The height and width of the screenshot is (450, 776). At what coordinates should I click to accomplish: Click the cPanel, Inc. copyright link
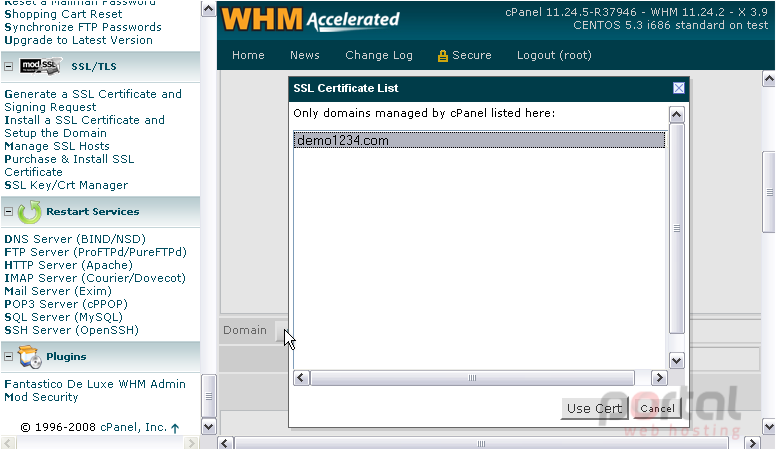[x=133, y=427]
